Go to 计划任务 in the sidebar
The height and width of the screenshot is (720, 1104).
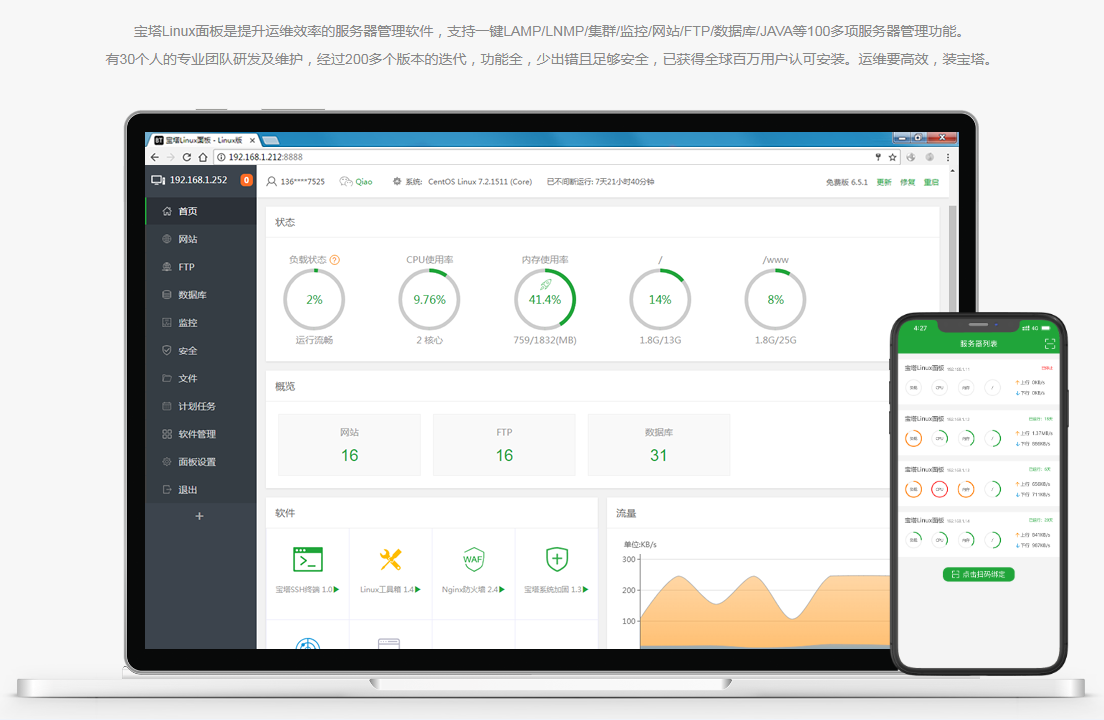coord(196,406)
